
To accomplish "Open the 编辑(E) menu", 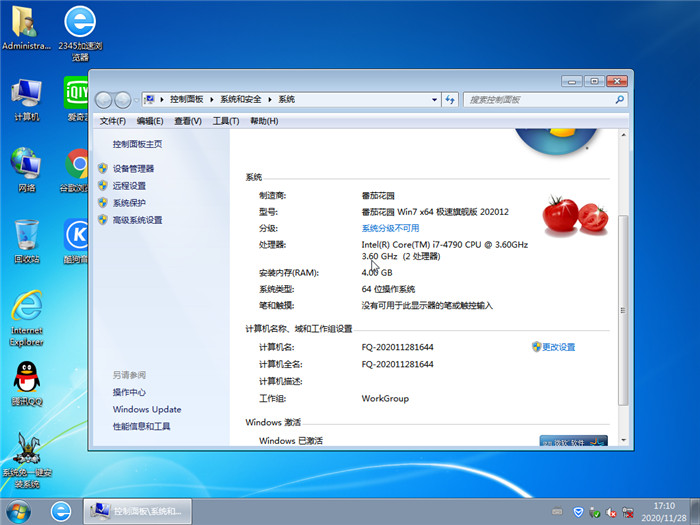I will [150, 121].
